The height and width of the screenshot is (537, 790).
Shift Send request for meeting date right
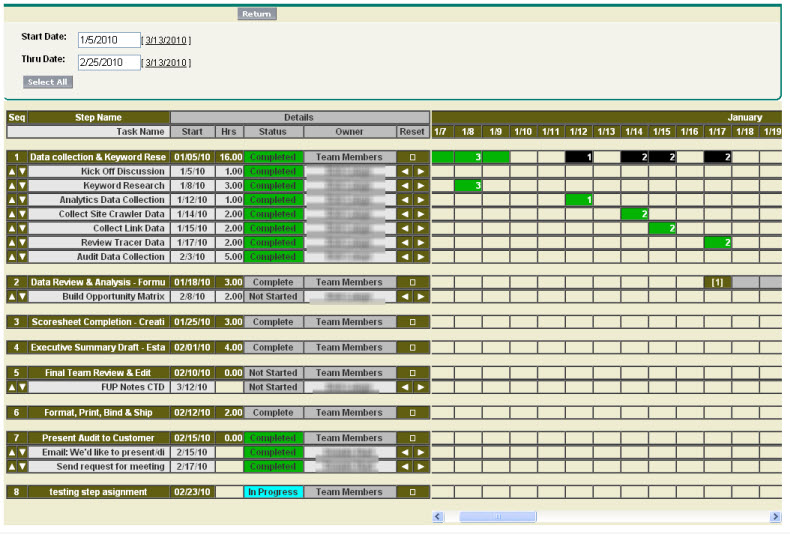[421, 466]
